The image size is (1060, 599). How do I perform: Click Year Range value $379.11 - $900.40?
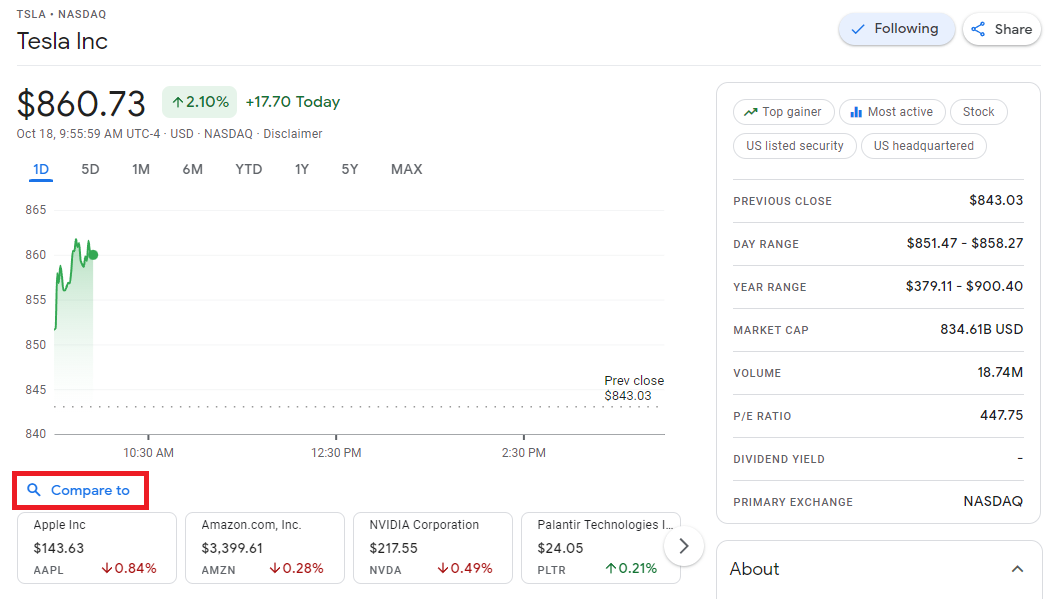(x=964, y=287)
